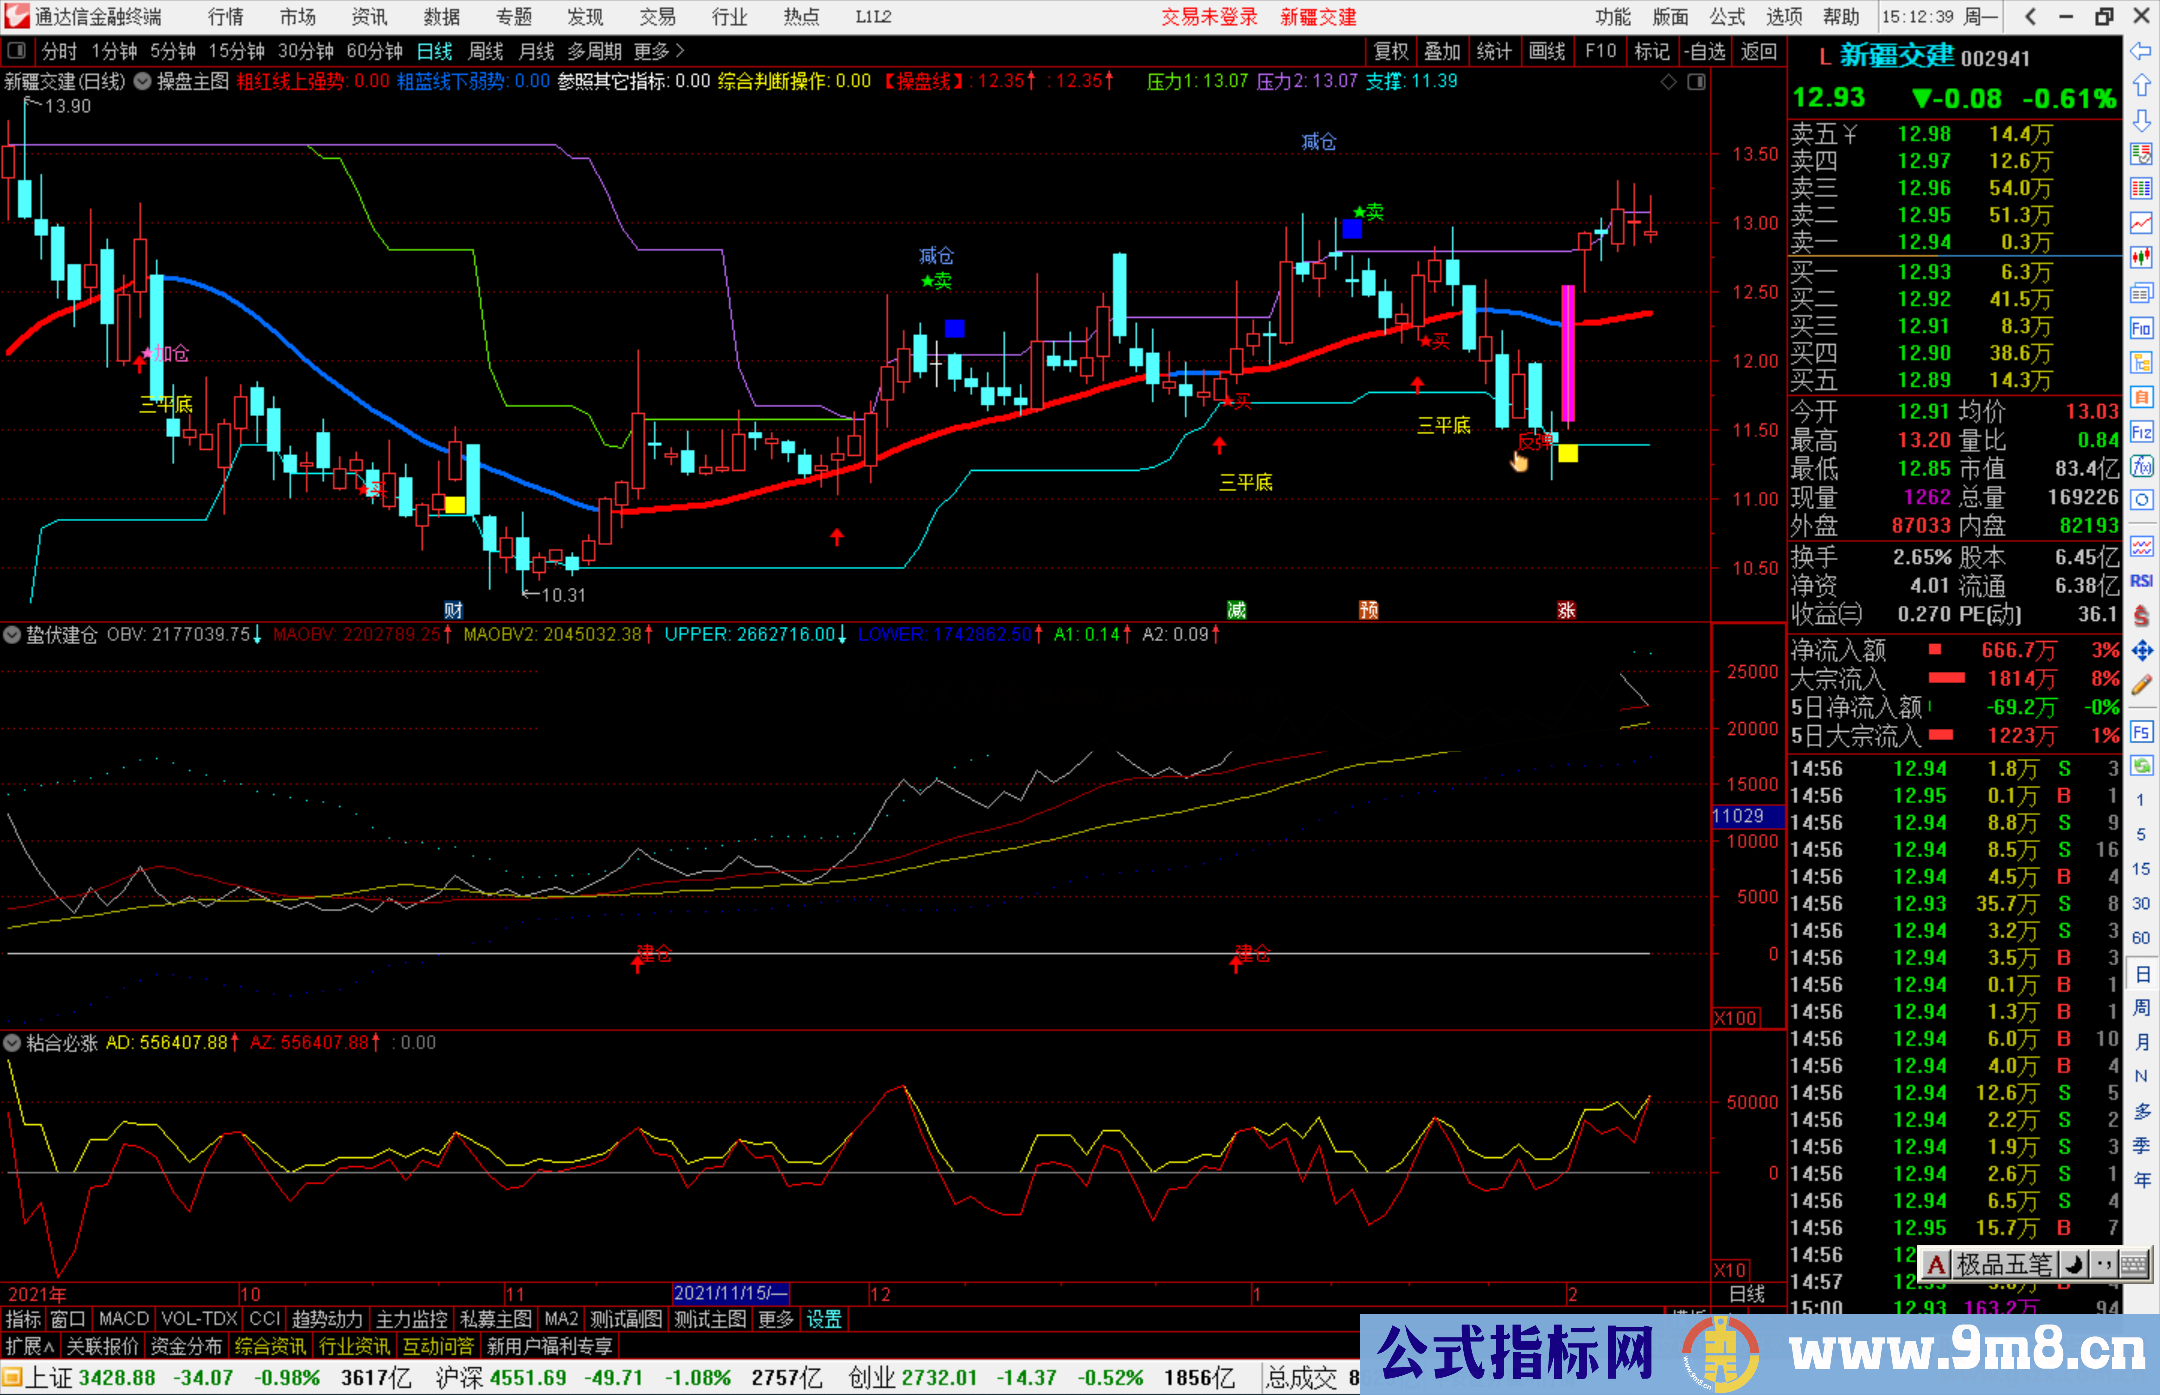The height and width of the screenshot is (1395, 2160).
Task: Click the 设置 link in indicator bar
Action: 824,1320
